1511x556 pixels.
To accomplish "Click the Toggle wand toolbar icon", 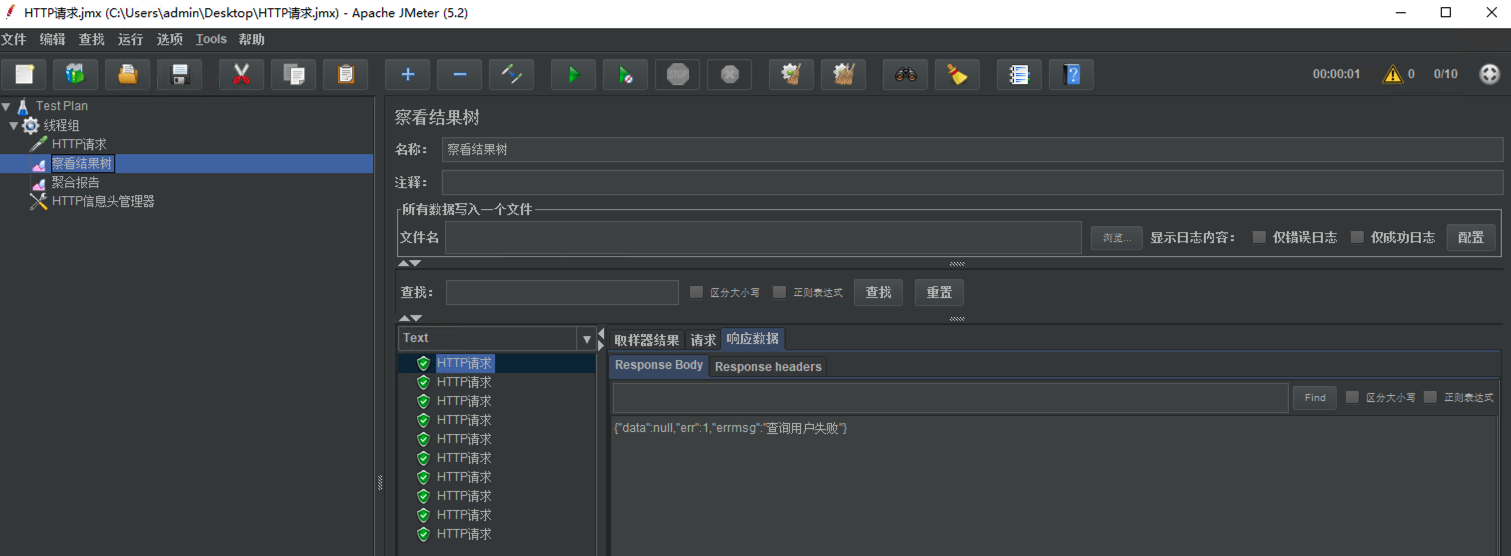I will pyautogui.click(x=511, y=75).
